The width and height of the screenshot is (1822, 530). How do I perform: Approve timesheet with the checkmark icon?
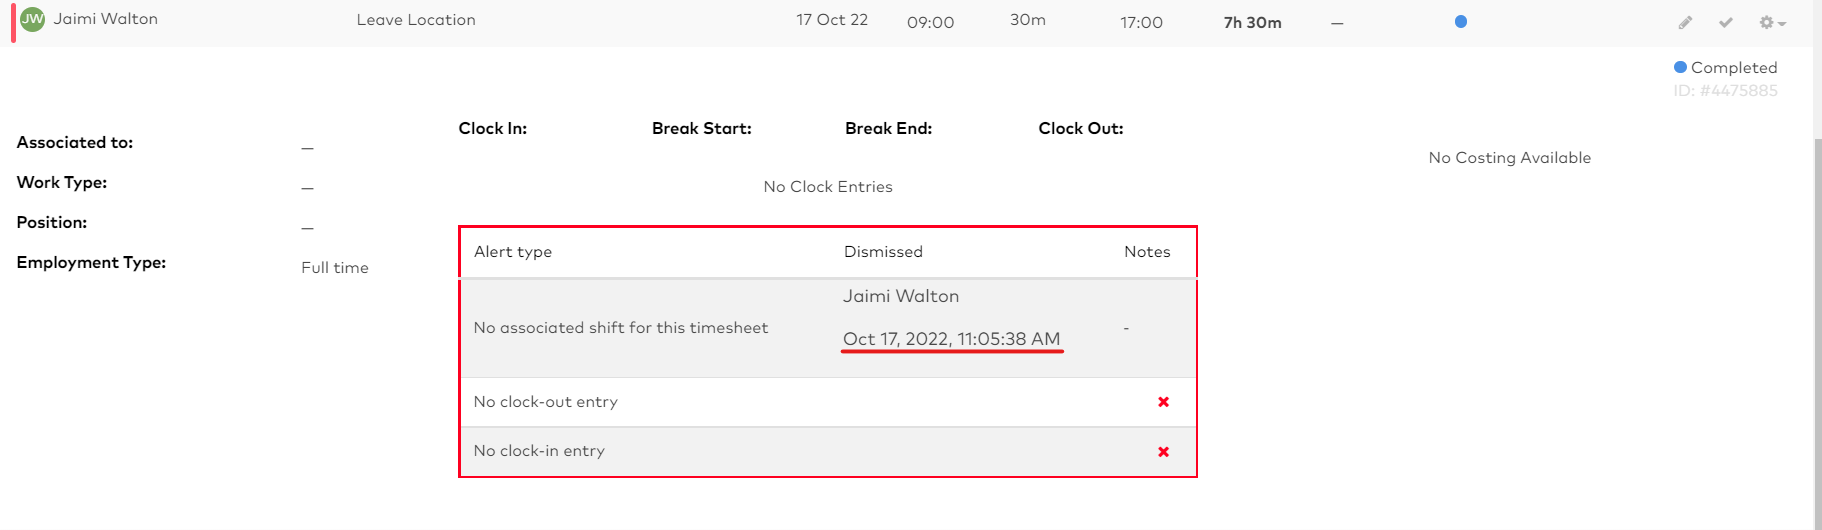1726,22
